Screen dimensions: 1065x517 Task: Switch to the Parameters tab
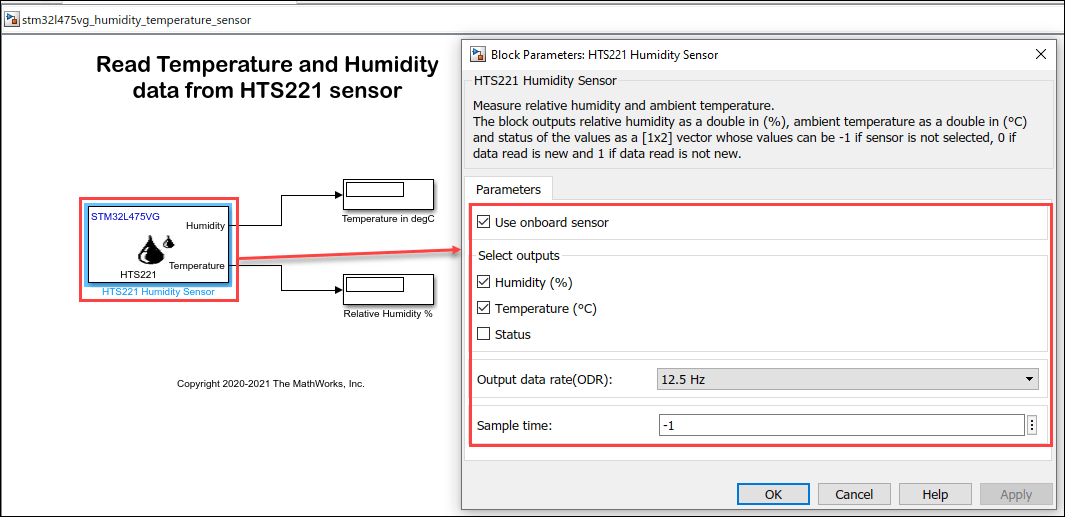(508, 189)
